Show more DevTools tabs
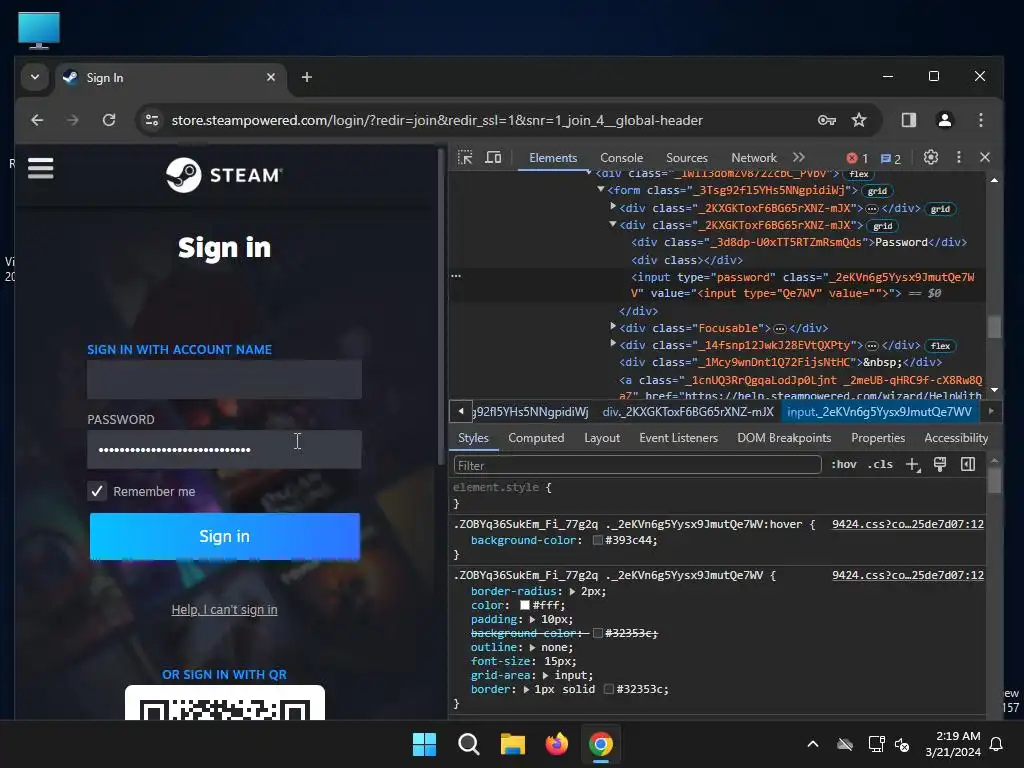This screenshot has height=768, width=1024. click(x=799, y=157)
